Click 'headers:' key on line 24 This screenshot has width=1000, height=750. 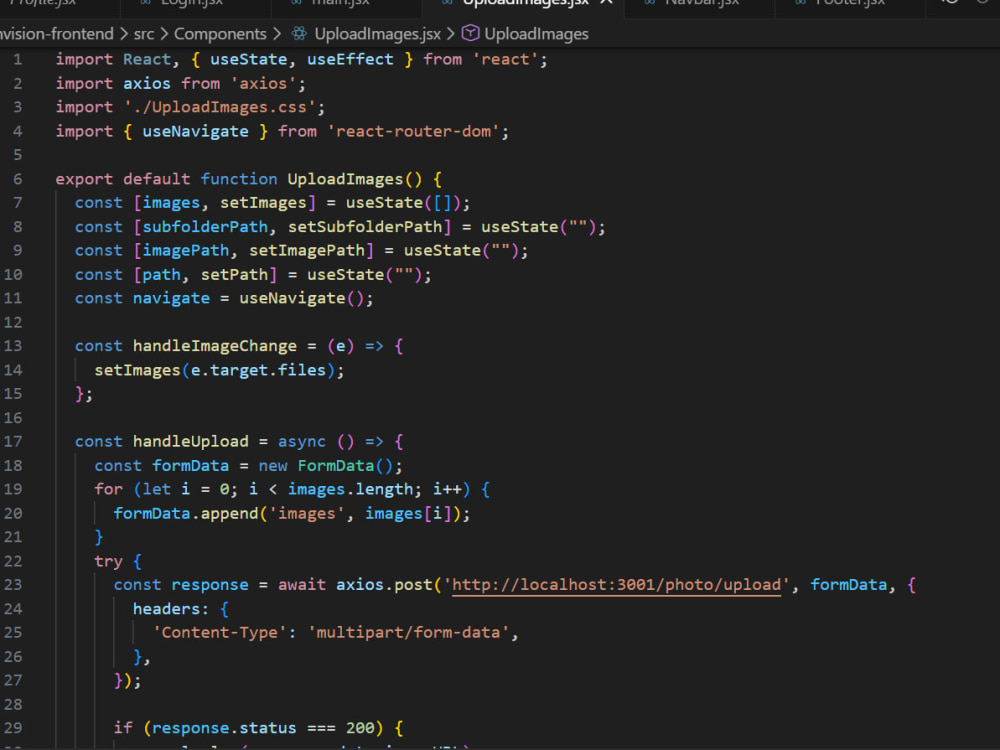click(x=170, y=609)
